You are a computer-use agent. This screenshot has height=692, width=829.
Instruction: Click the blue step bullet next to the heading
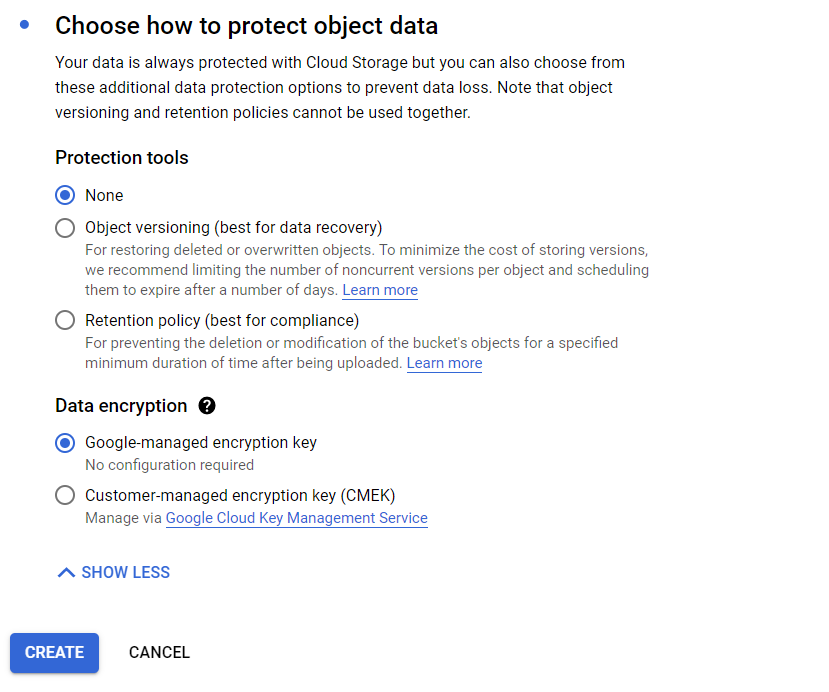click(24, 24)
